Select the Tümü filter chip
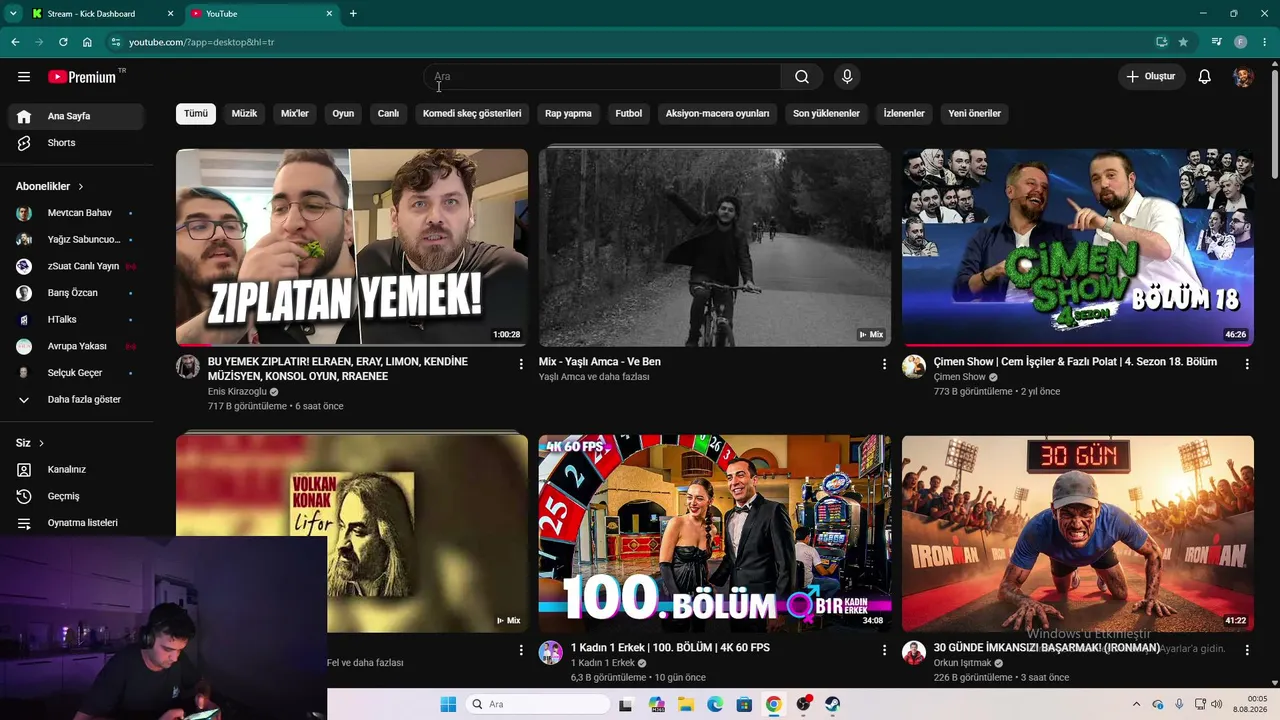The width and height of the screenshot is (1280, 720). [196, 114]
